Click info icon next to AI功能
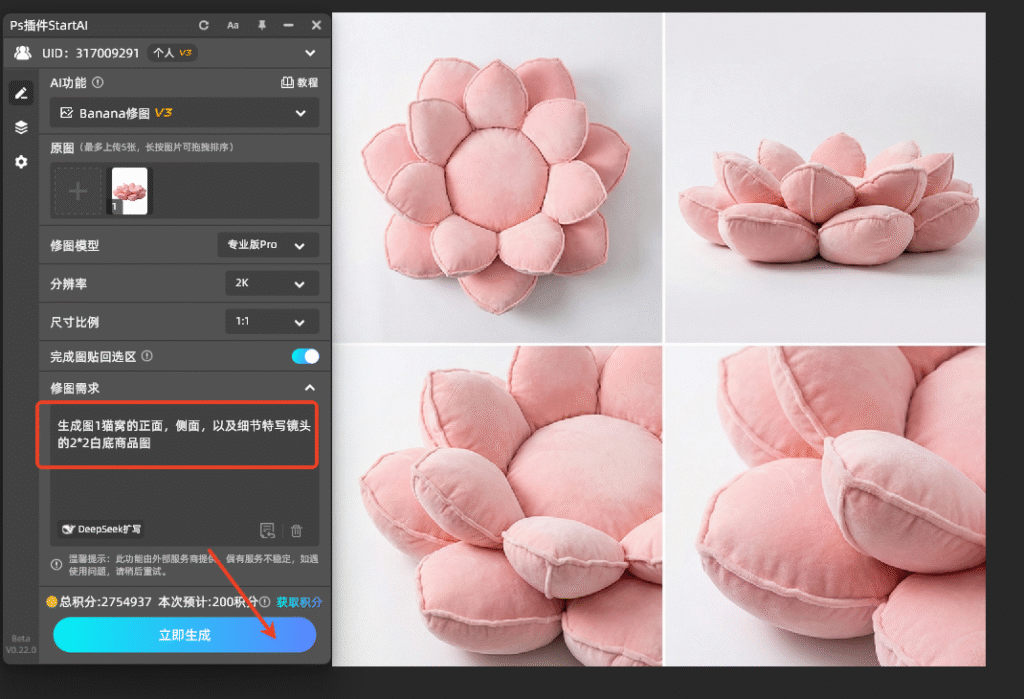Screen dimensions: 1024x699 [x=98, y=84]
